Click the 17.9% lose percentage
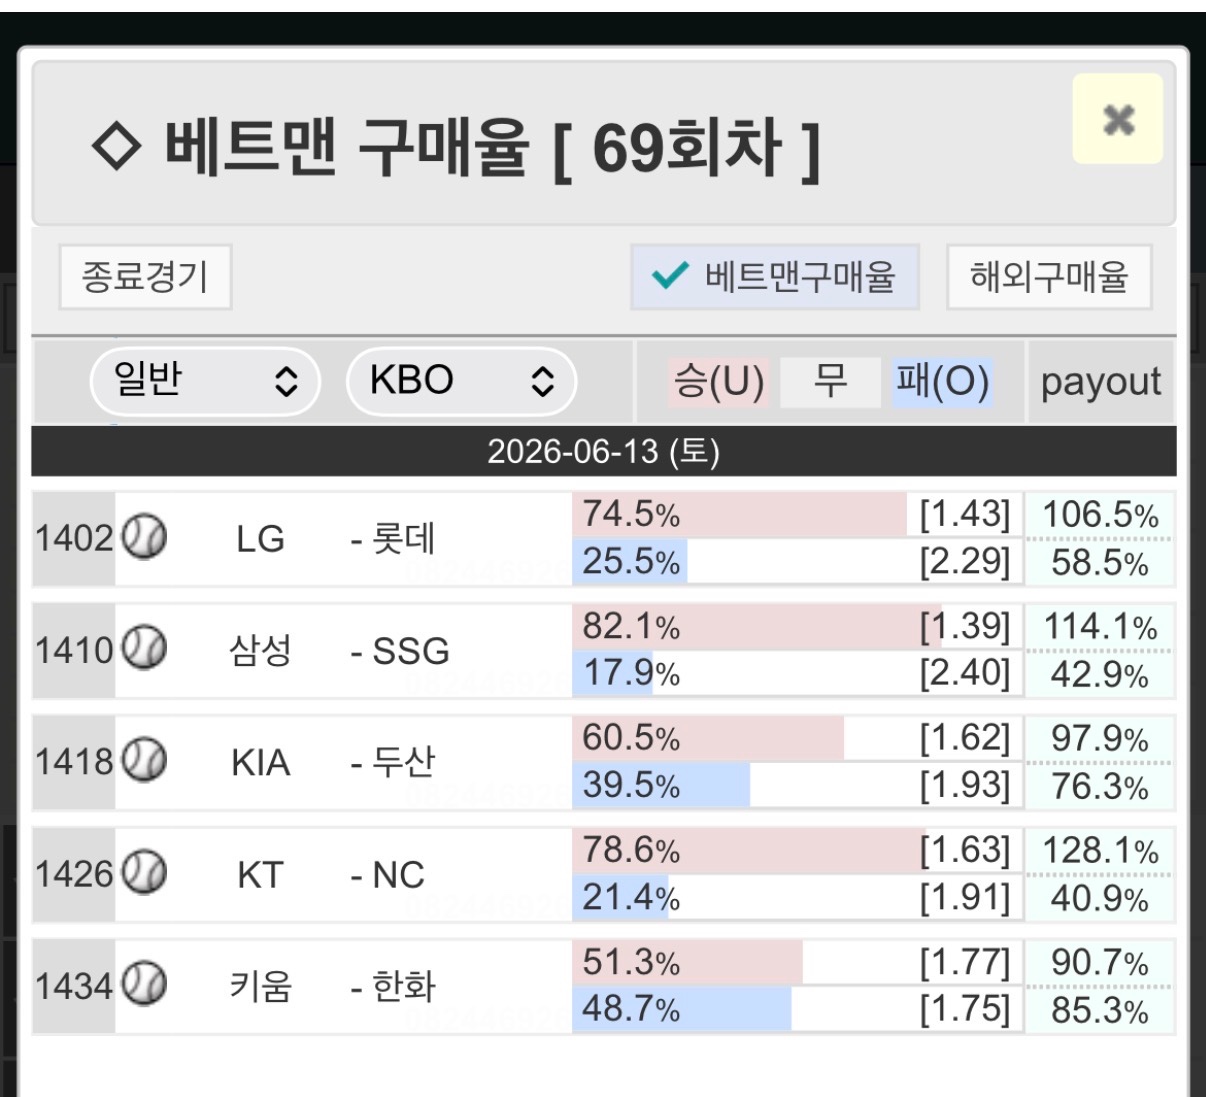Image resolution: width=1206 pixels, height=1097 pixels. tap(630, 673)
